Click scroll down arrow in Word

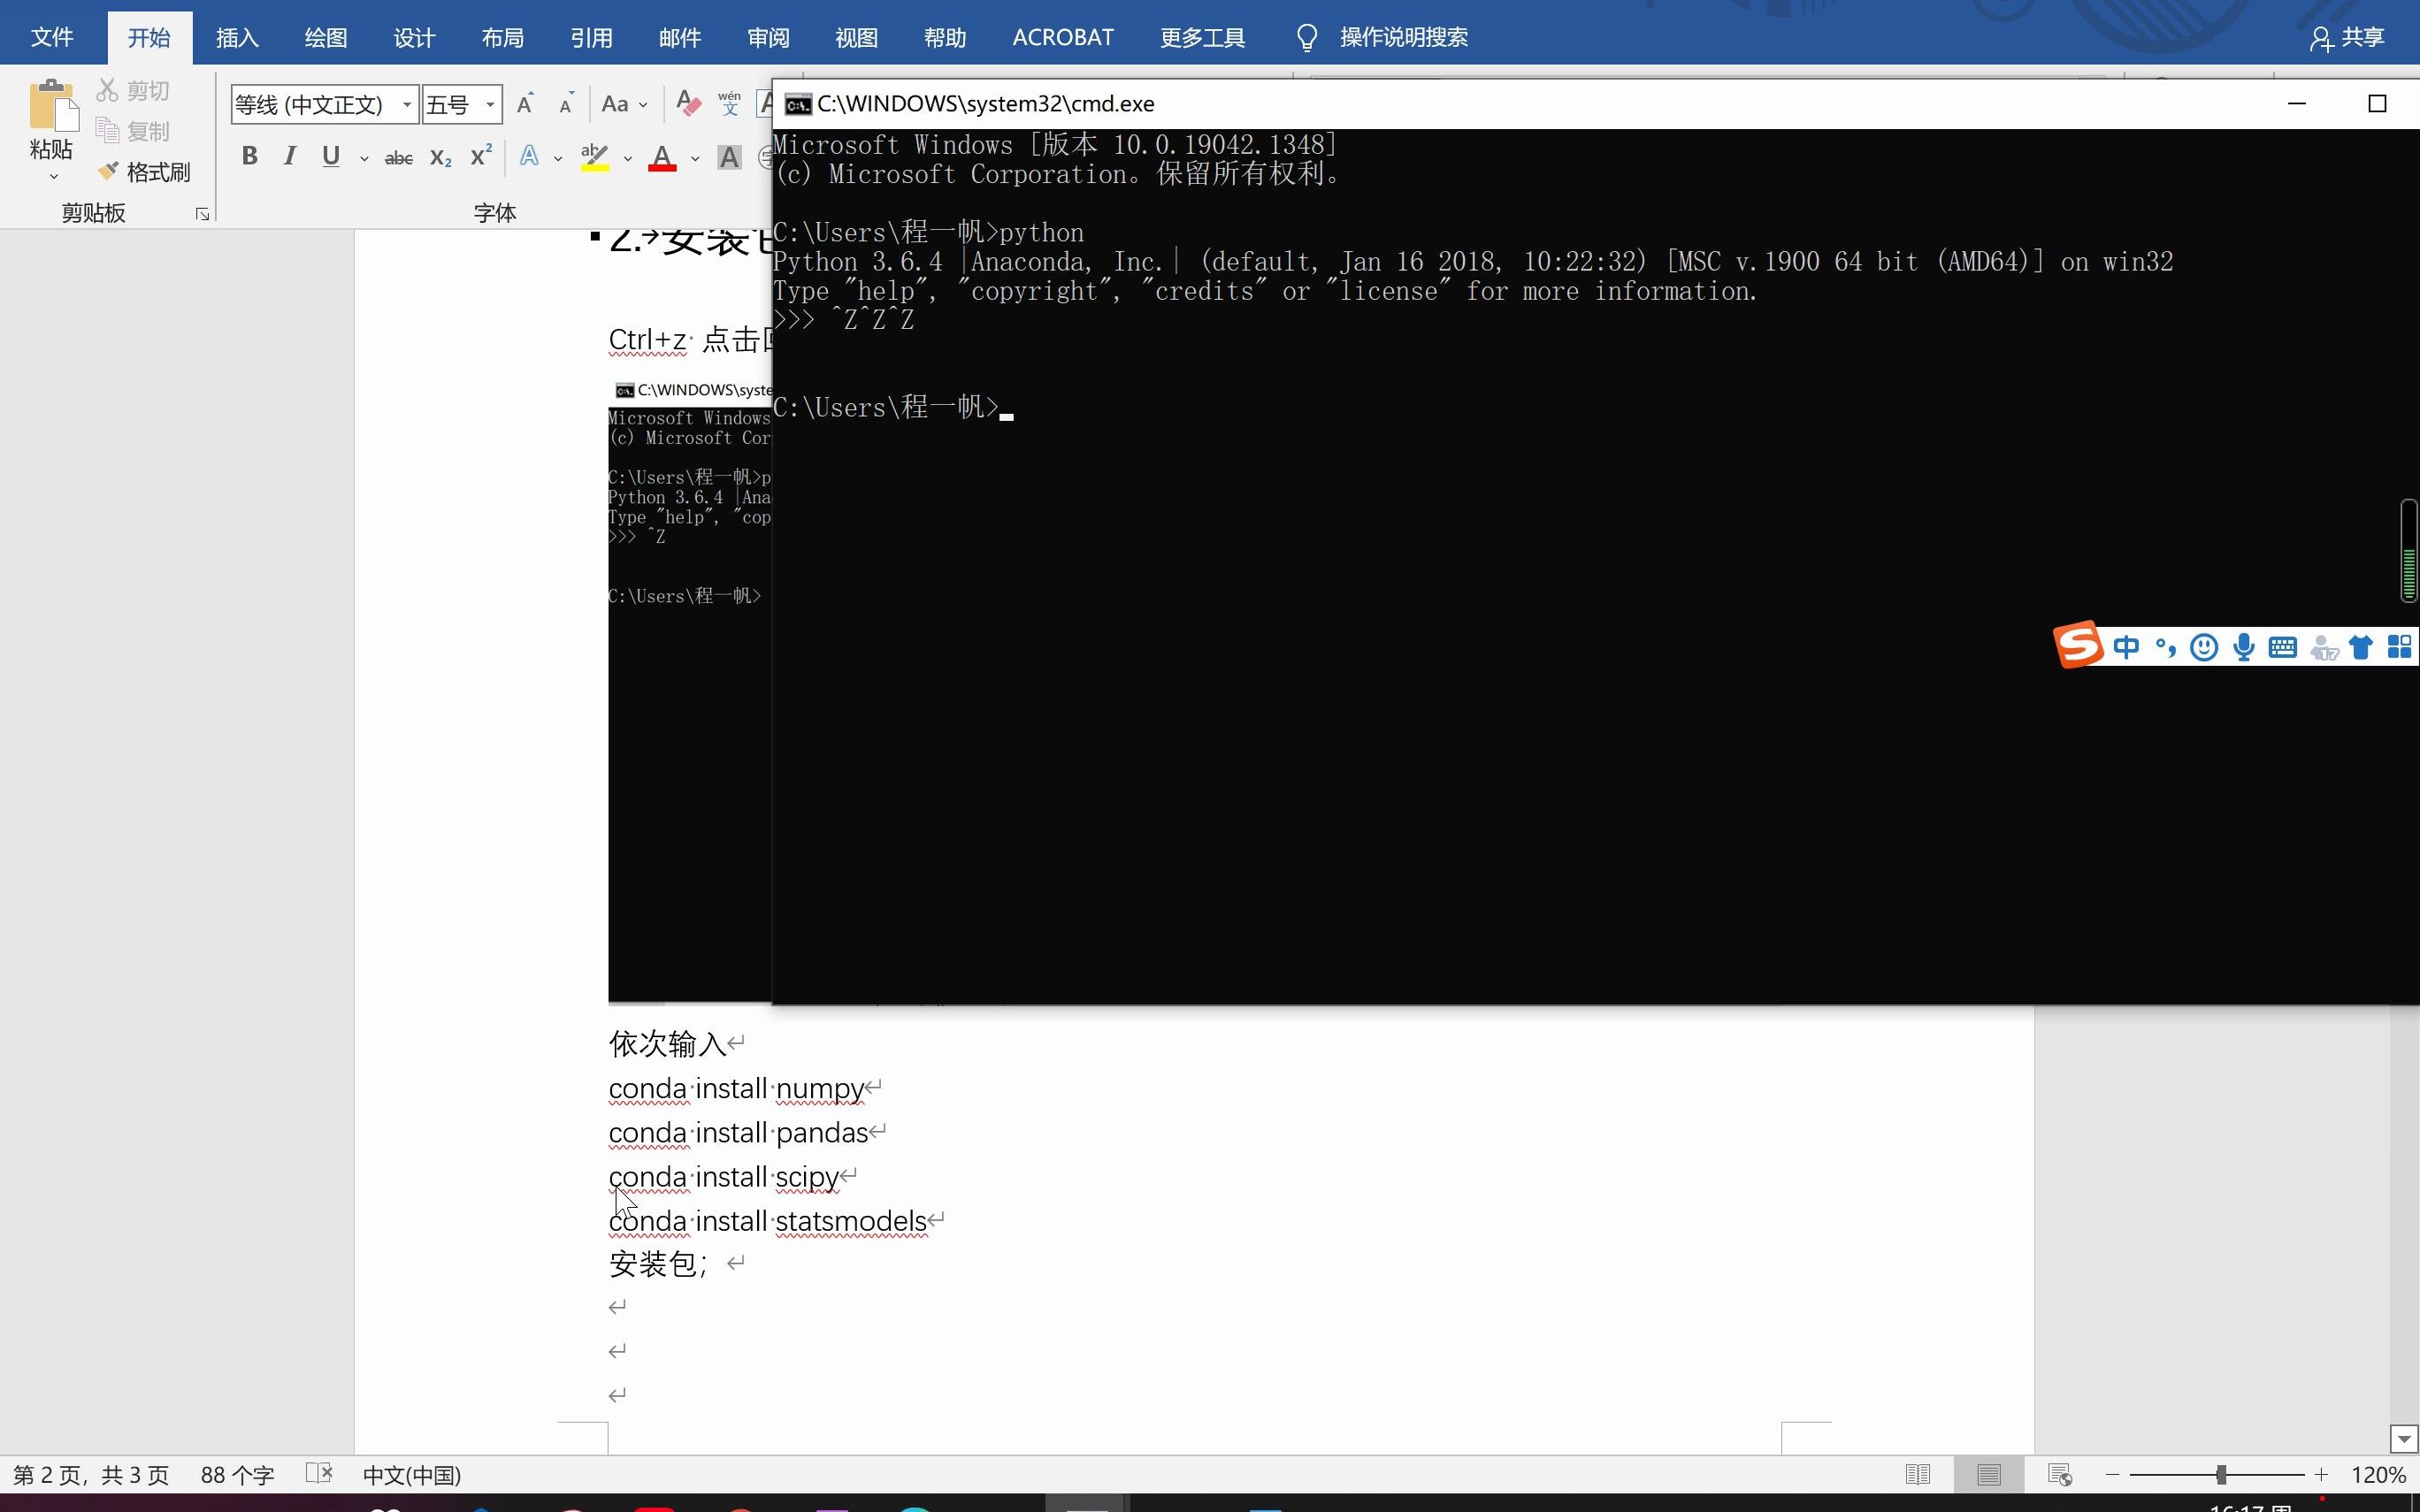(2404, 1439)
